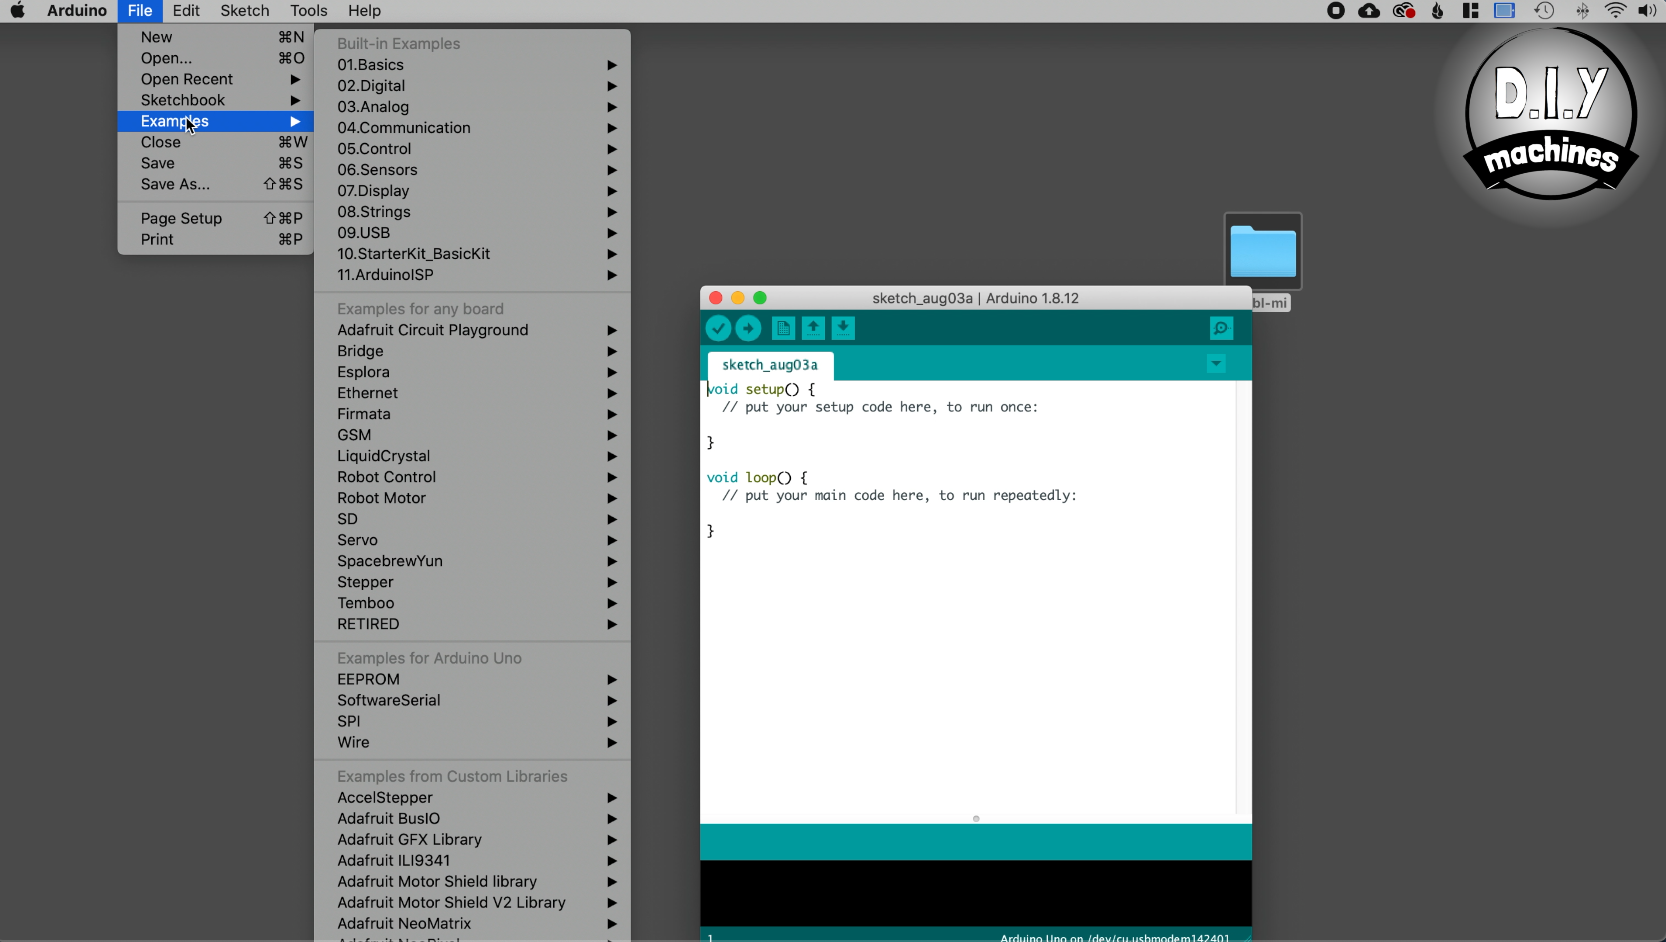Click the console divider handle dot

(976, 819)
